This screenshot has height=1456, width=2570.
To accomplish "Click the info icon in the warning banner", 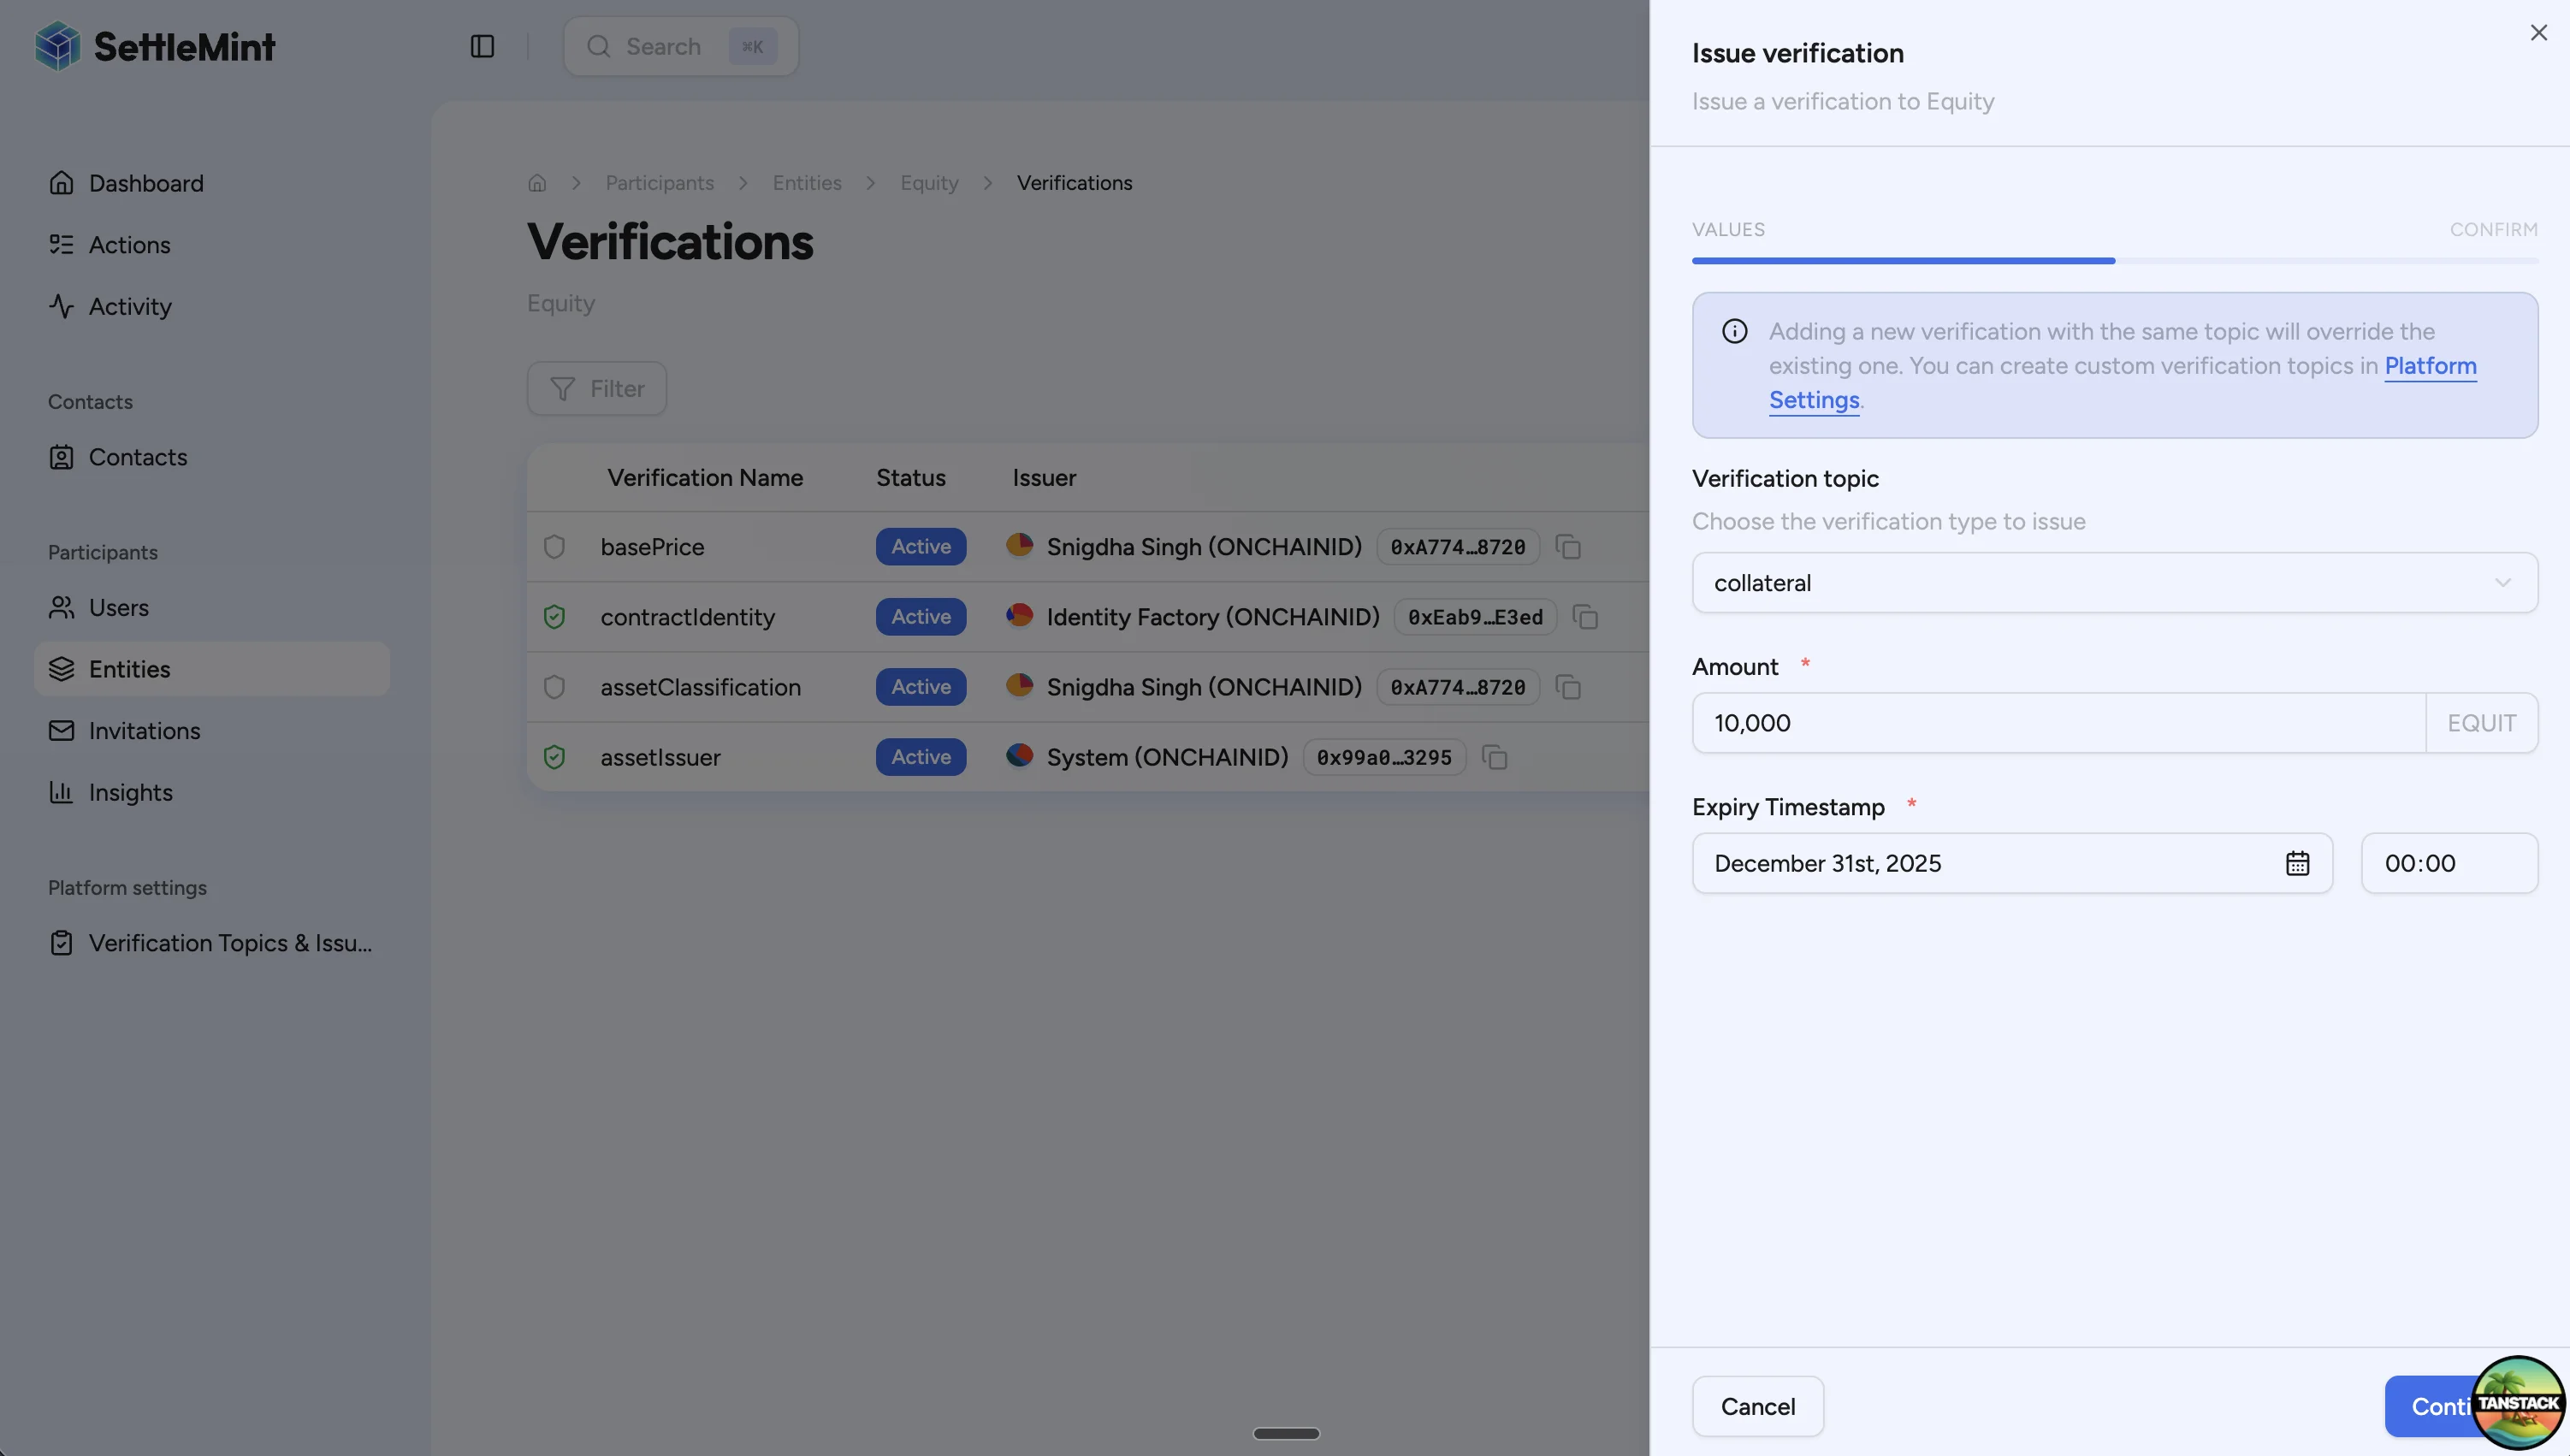I will pyautogui.click(x=1734, y=331).
